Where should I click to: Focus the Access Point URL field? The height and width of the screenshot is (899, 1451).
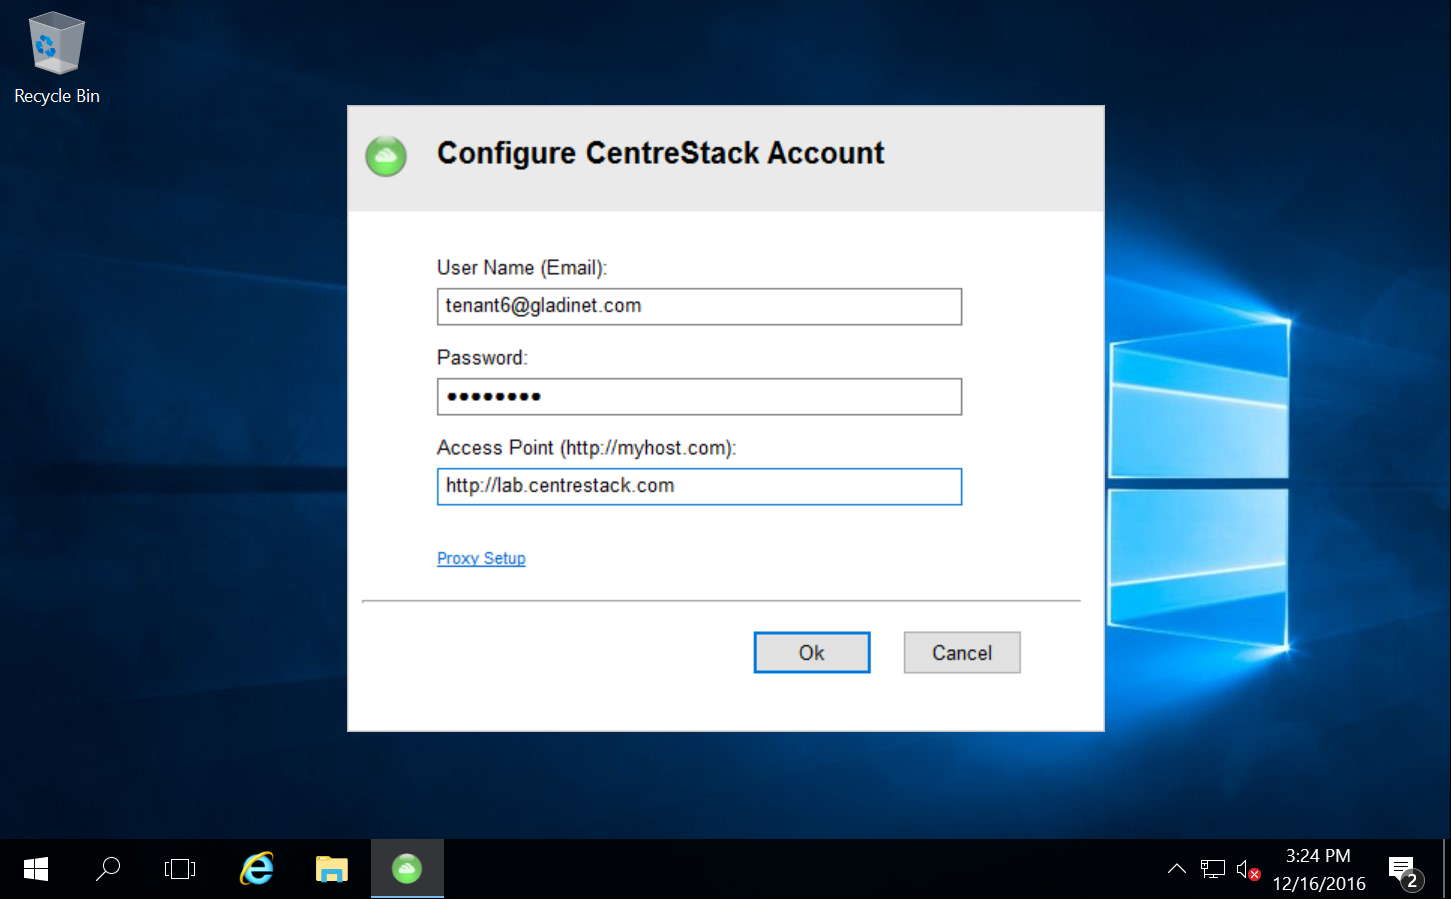tap(699, 486)
